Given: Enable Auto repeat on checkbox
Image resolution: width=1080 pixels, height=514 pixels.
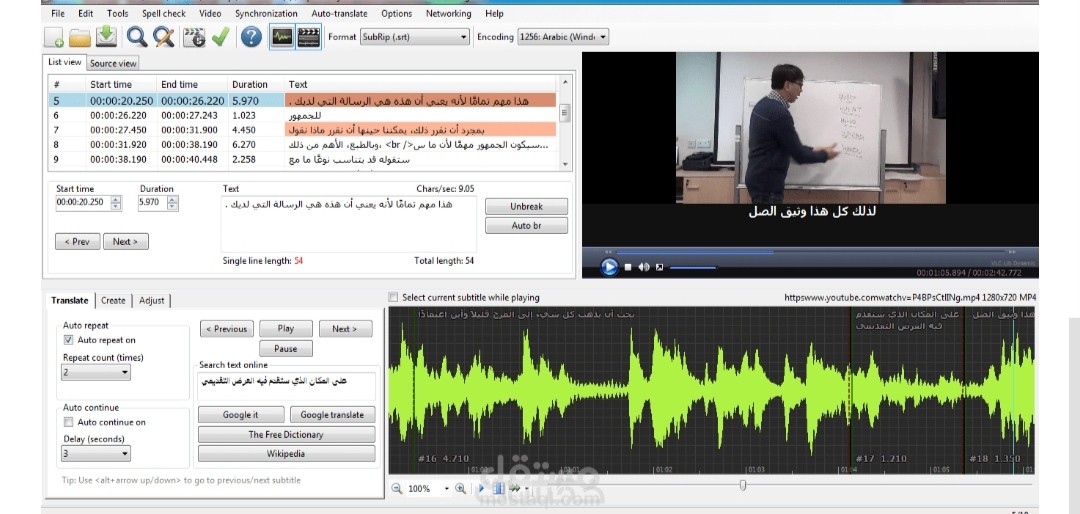Looking at the screenshot, I should 68,340.
